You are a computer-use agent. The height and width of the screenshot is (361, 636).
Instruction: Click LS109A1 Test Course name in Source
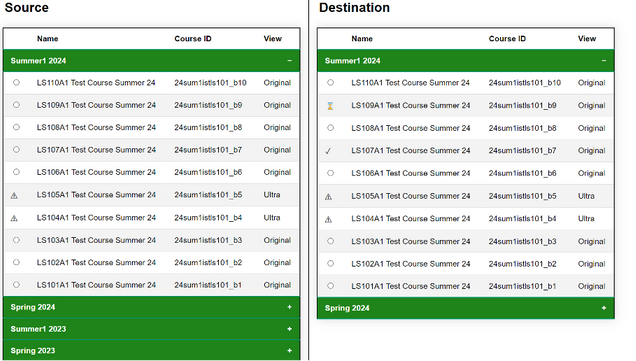(96, 105)
